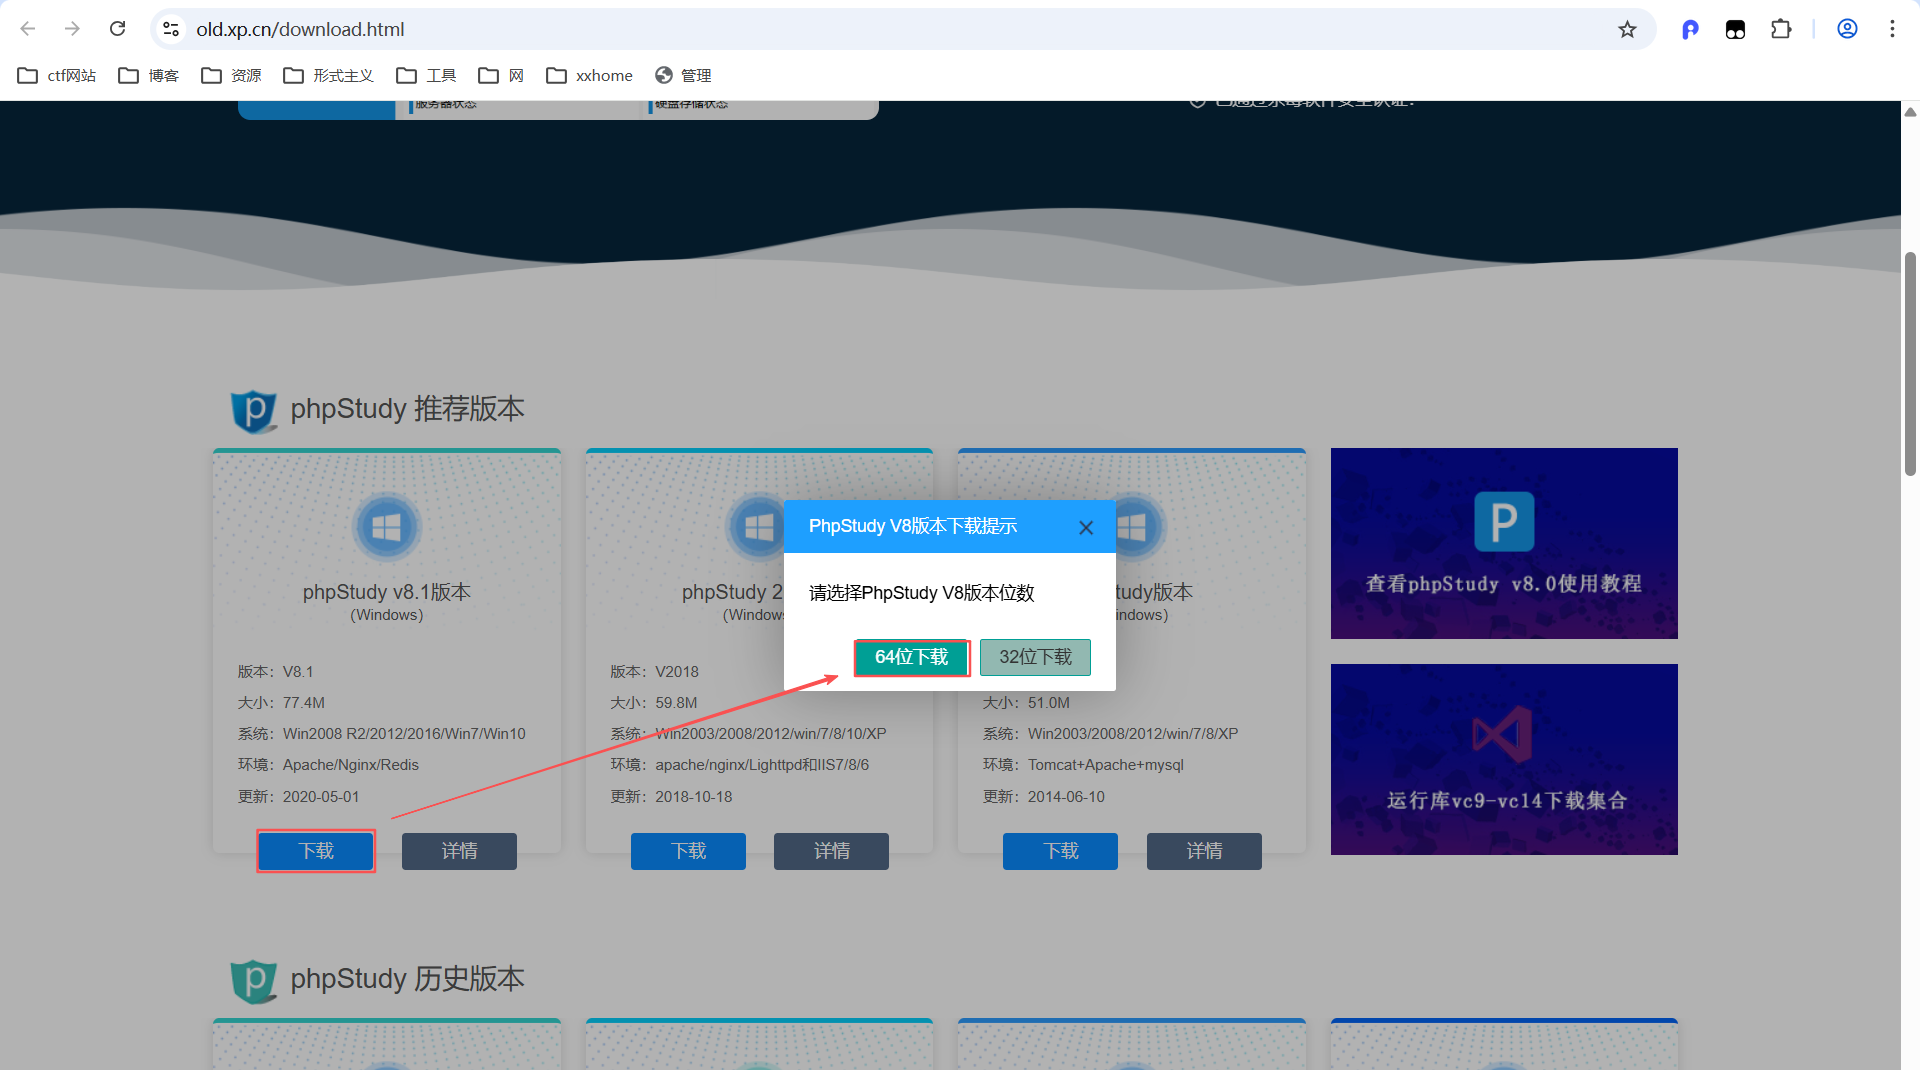This screenshot has width=1920, height=1070.
Task: Download phpStudy v8.1 版本
Action: (x=316, y=851)
